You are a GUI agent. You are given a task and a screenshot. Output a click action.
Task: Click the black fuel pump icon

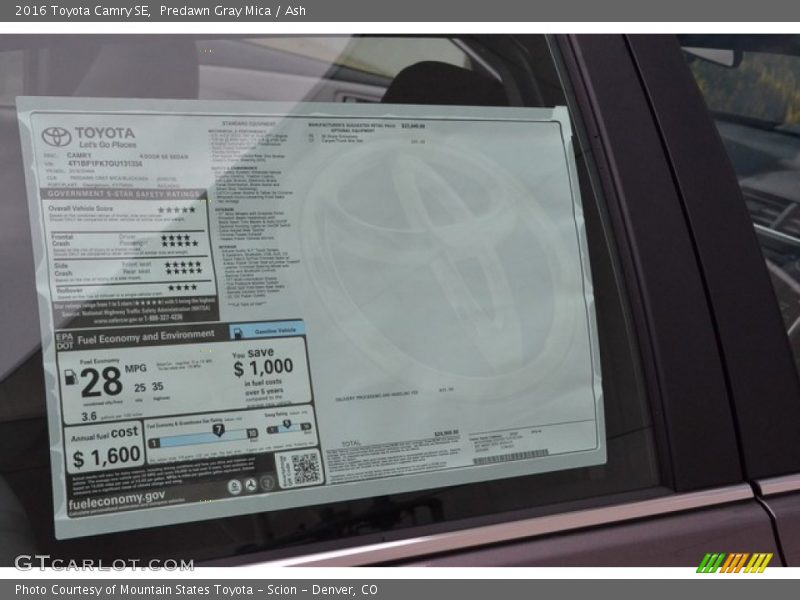[72, 376]
